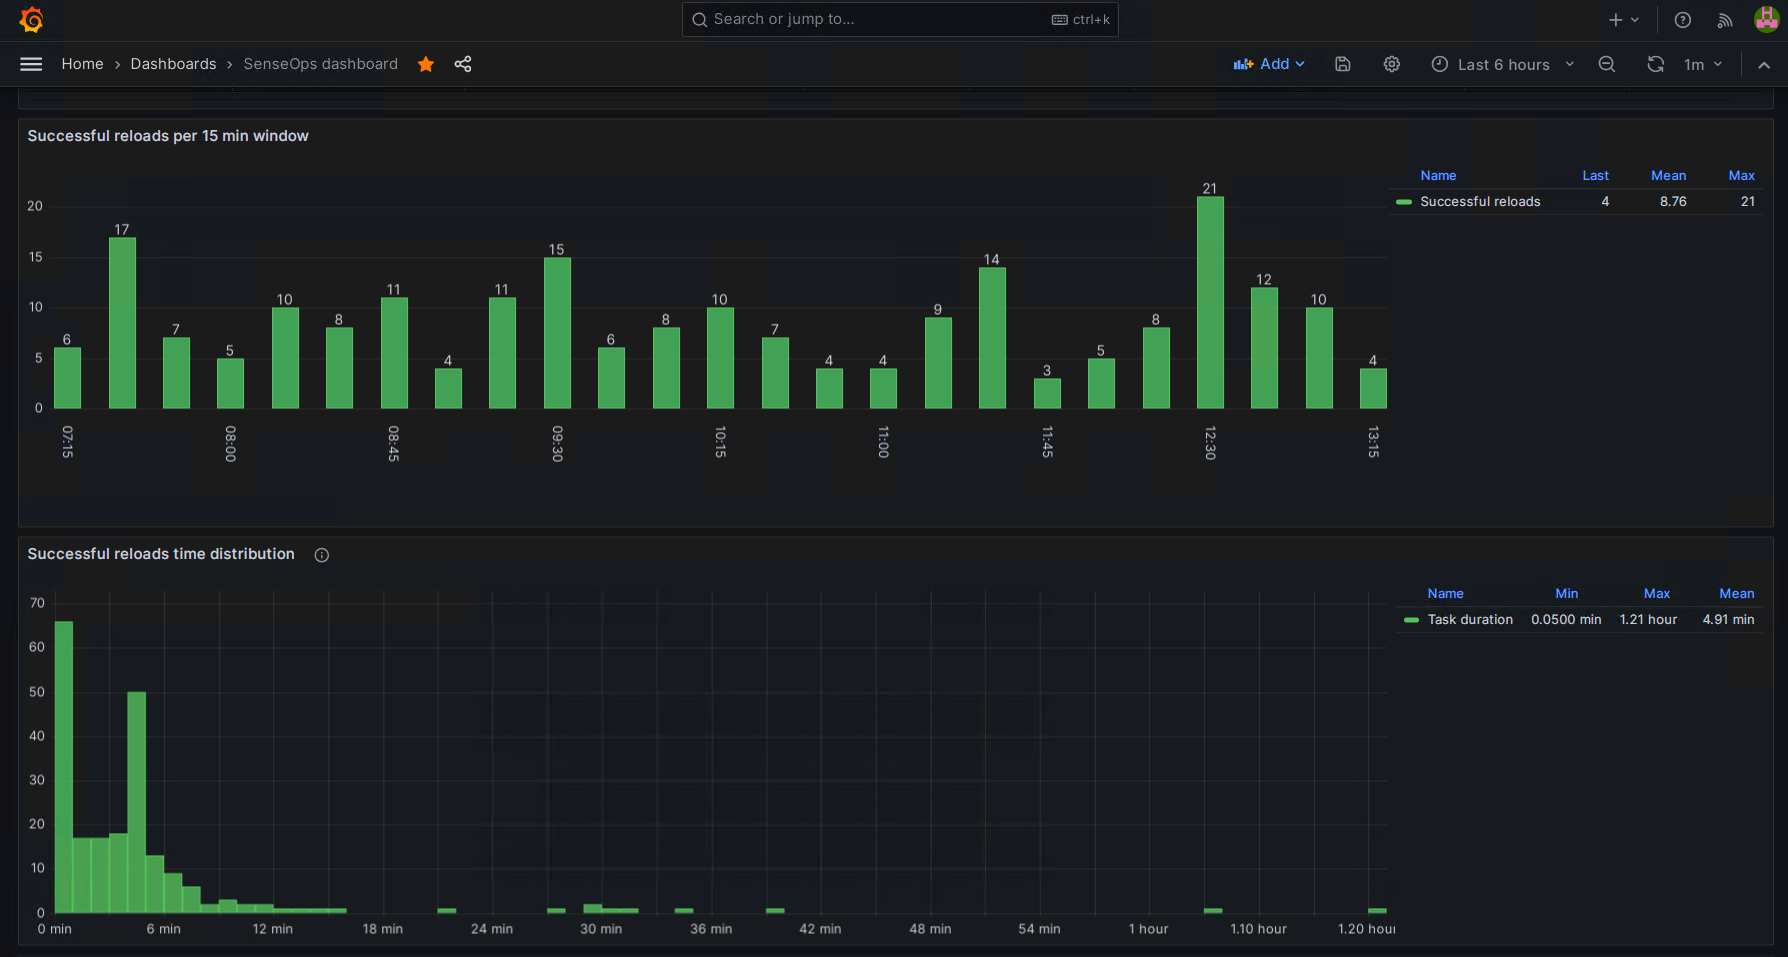
Task: Open the hamburger navigation menu
Action: [31, 64]
